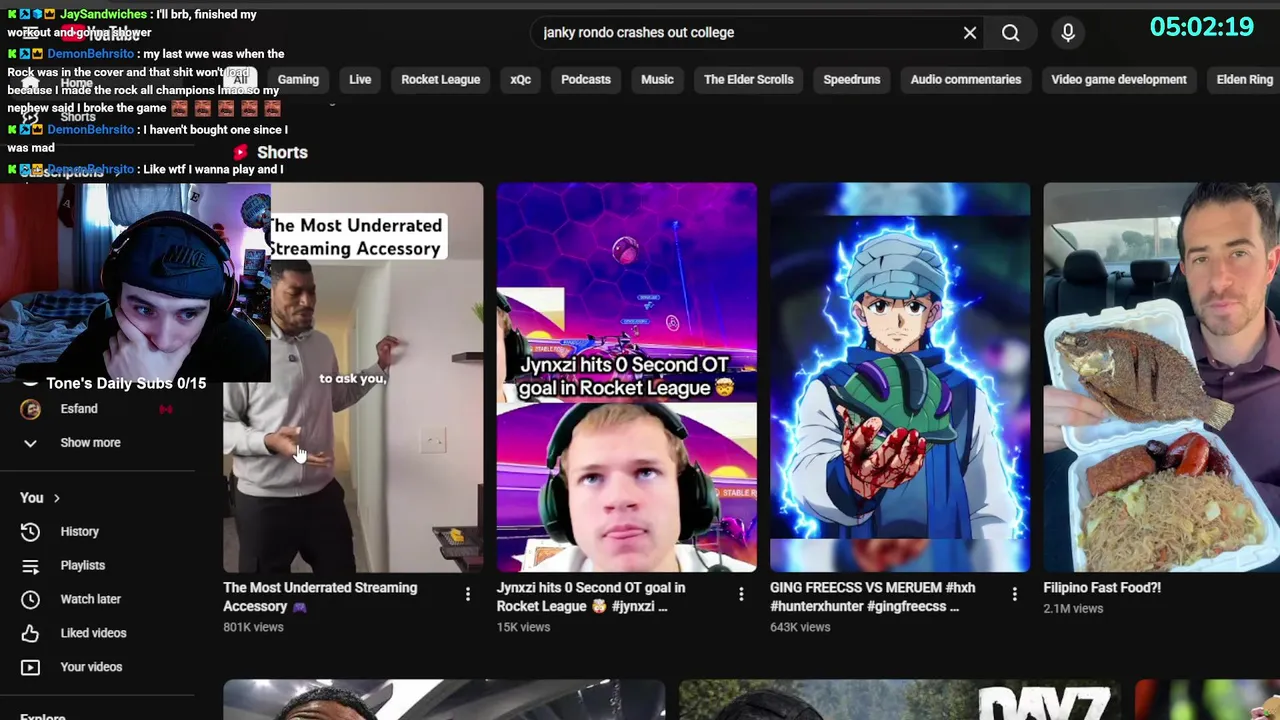
Task: Select the xQc filter chip
Action: pos(520,80)
